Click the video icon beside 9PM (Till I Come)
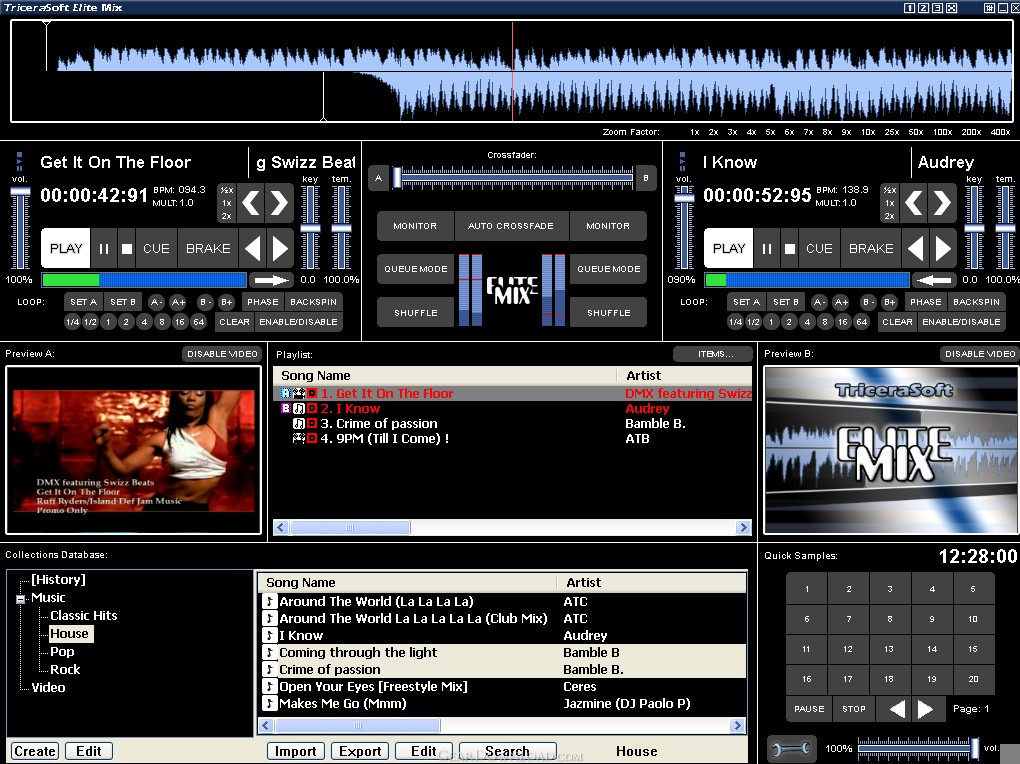Viewport: 1020px width, 764px height. click(299, 439)
